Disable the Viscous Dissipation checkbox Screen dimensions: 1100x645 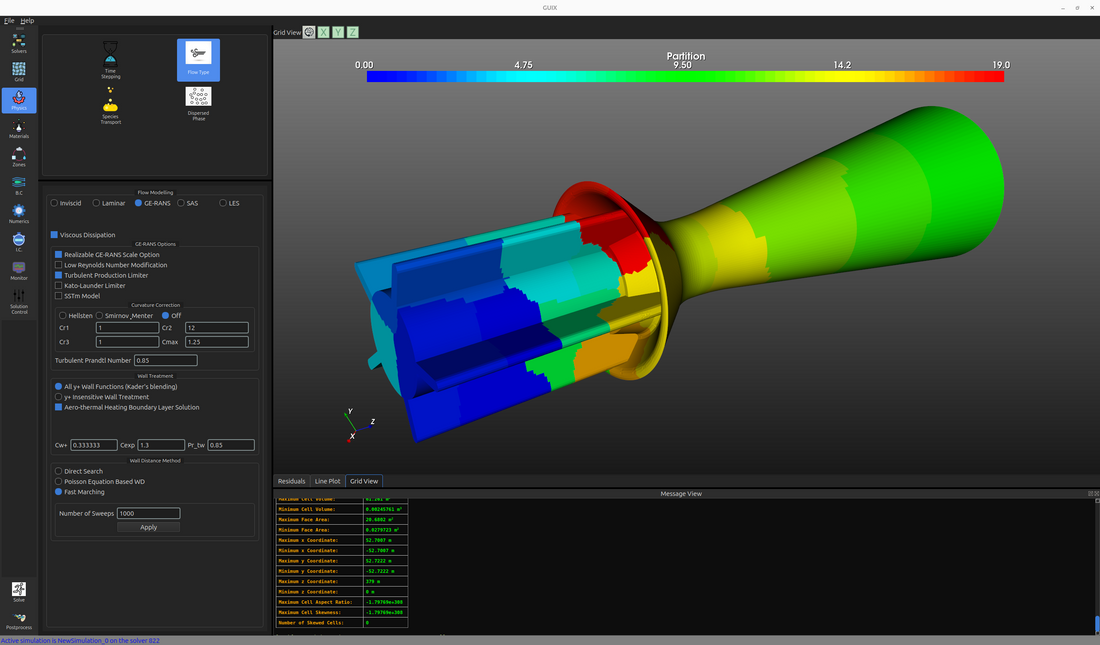coord(55,235)
